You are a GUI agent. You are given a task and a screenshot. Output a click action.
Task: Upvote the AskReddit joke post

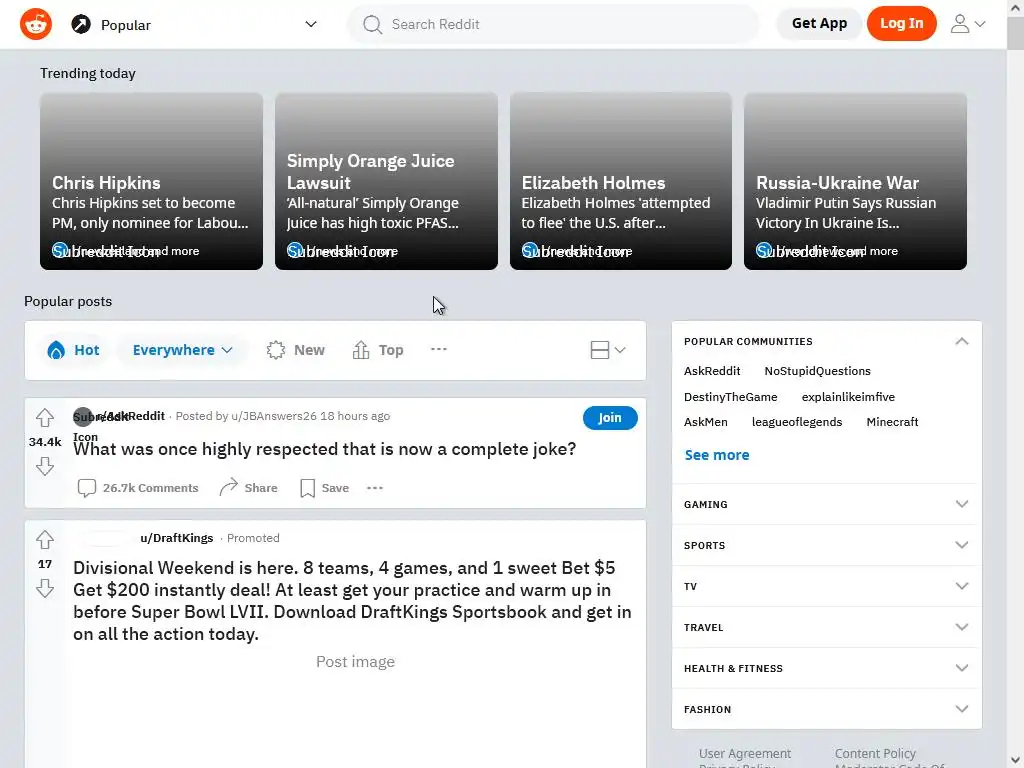[x=44, y=417]
